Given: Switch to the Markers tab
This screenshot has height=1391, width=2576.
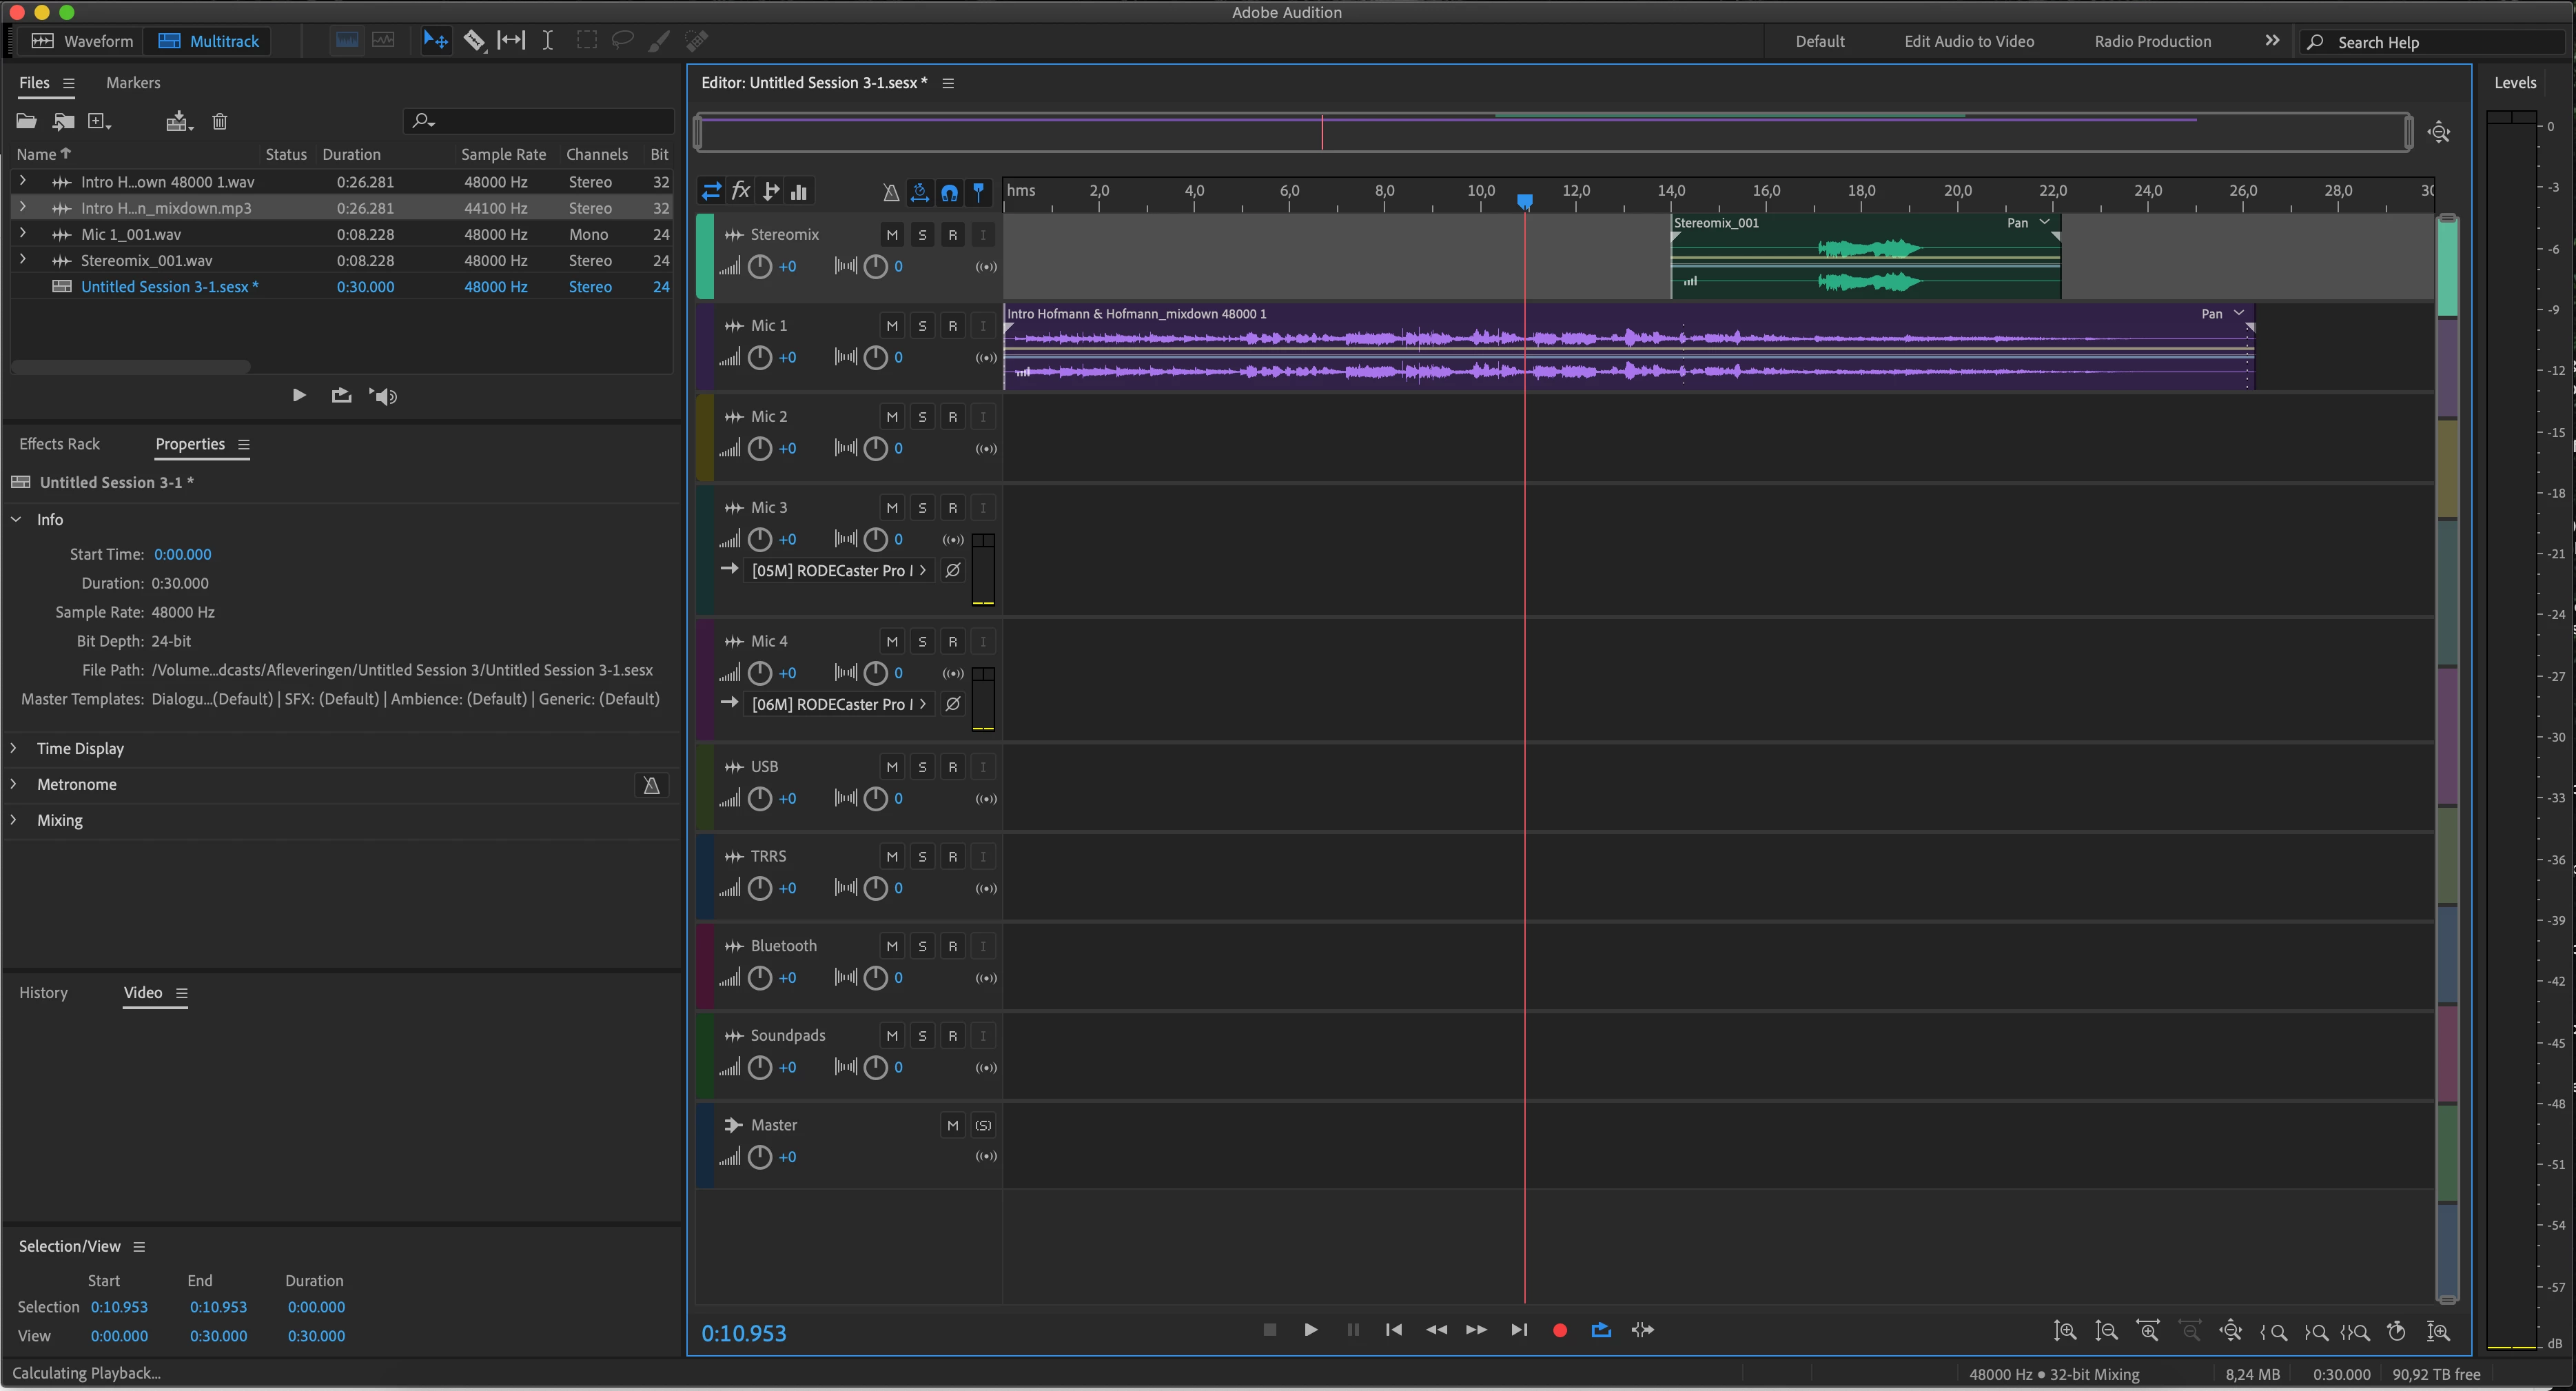Looking at the screenshot, I should (x=133, y=83).
